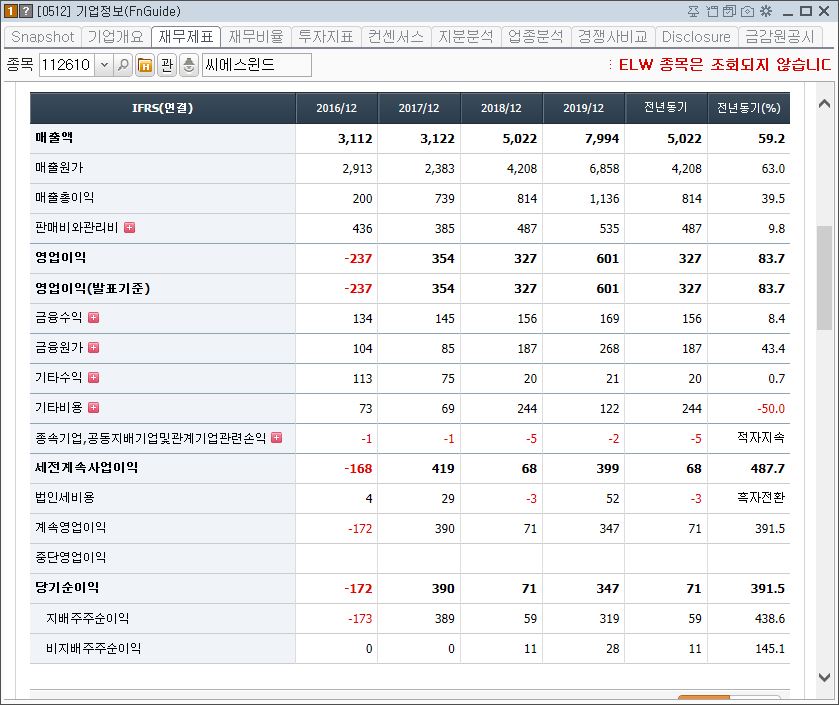839x705 pixels.
Task: Open the stock code dropdown arrow
Action: 104,63
